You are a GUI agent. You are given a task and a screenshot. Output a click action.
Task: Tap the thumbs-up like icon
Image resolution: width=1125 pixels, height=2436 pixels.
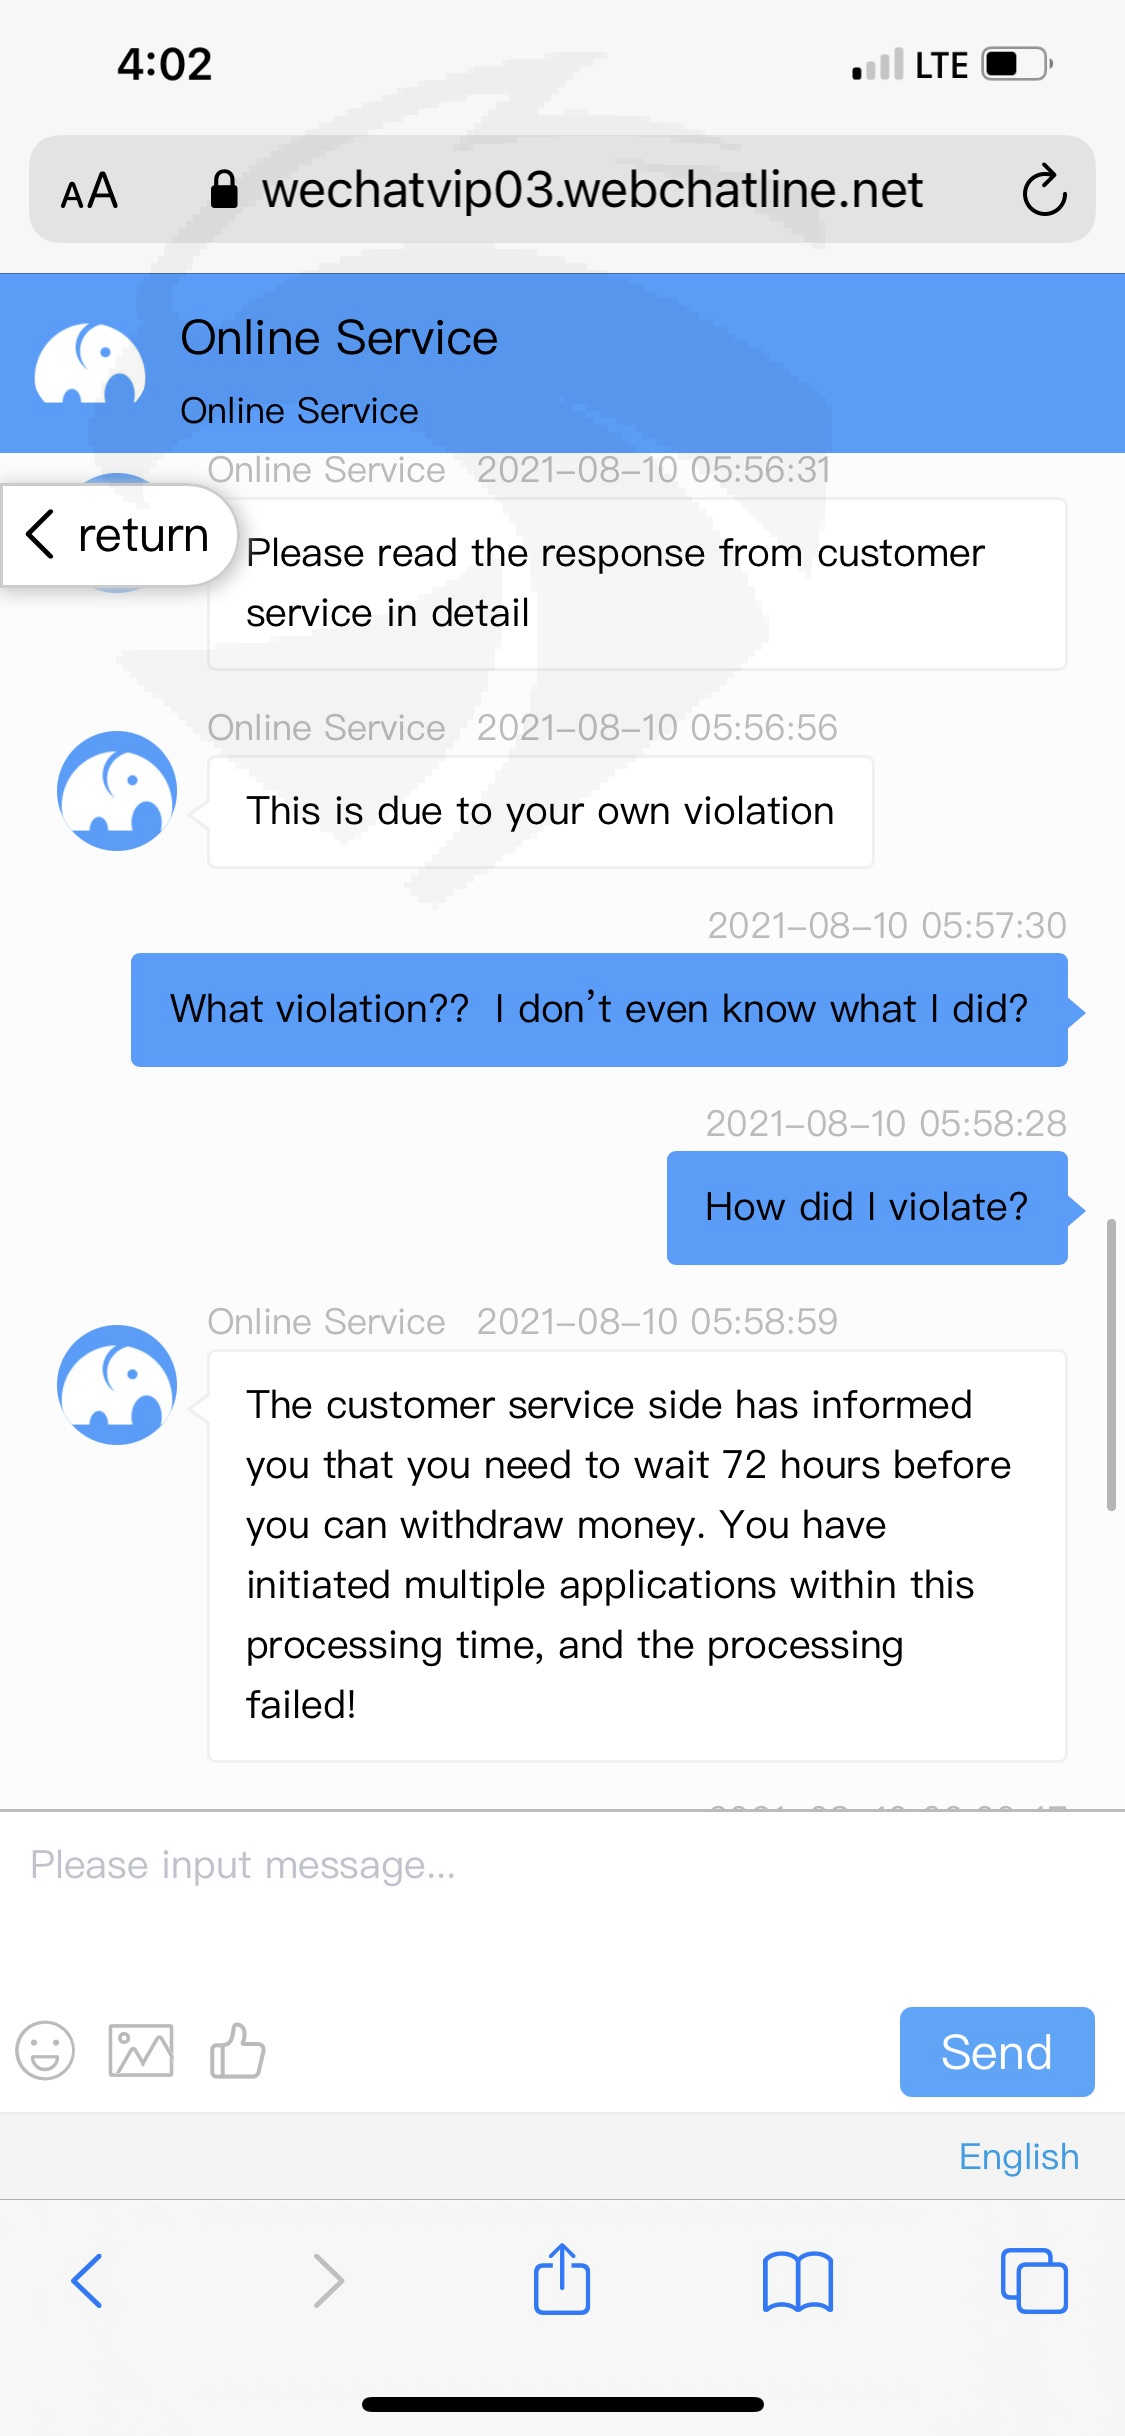point(237,2050)
